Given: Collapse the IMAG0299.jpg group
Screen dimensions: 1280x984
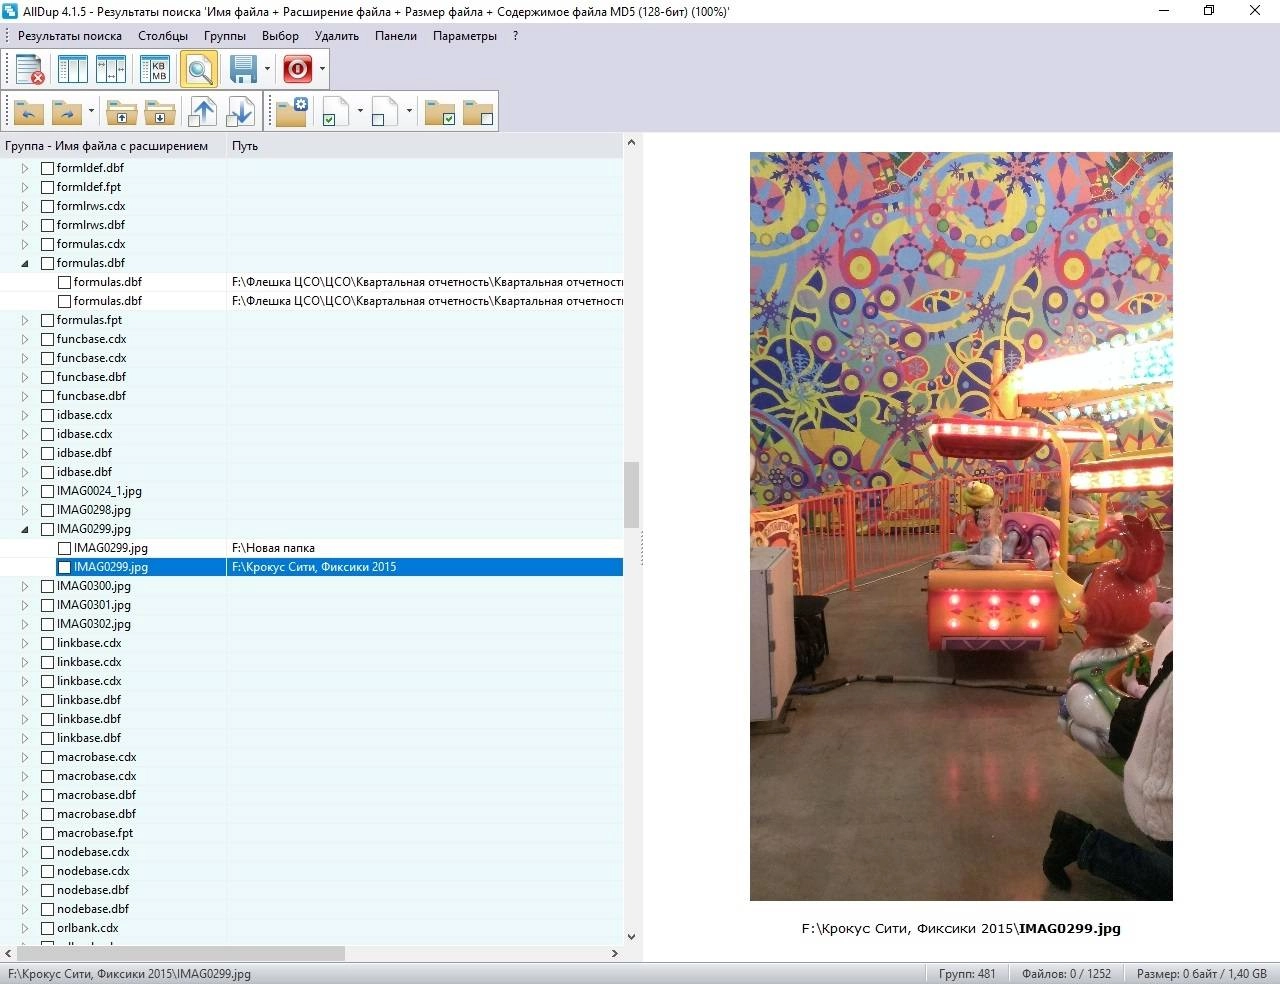Looking at the screenshot, I should (x=25, y=529).
